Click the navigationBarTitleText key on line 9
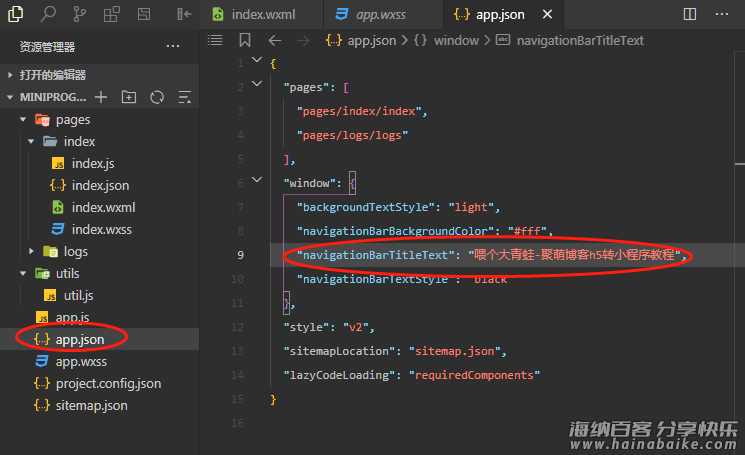The width and height of the screenshot is (745, 455). point(375,255)
